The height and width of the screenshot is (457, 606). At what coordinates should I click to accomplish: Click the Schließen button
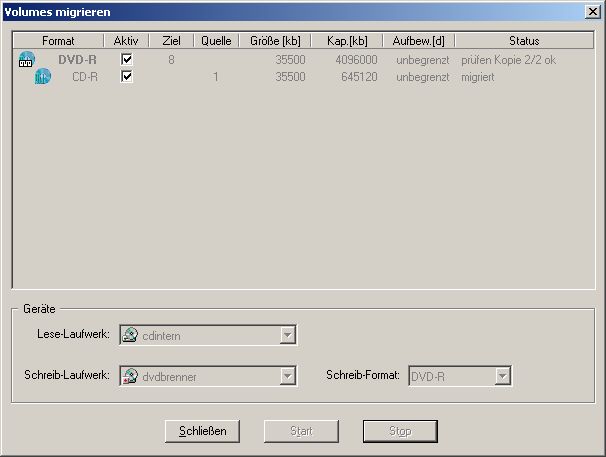[x=203, y=431]
